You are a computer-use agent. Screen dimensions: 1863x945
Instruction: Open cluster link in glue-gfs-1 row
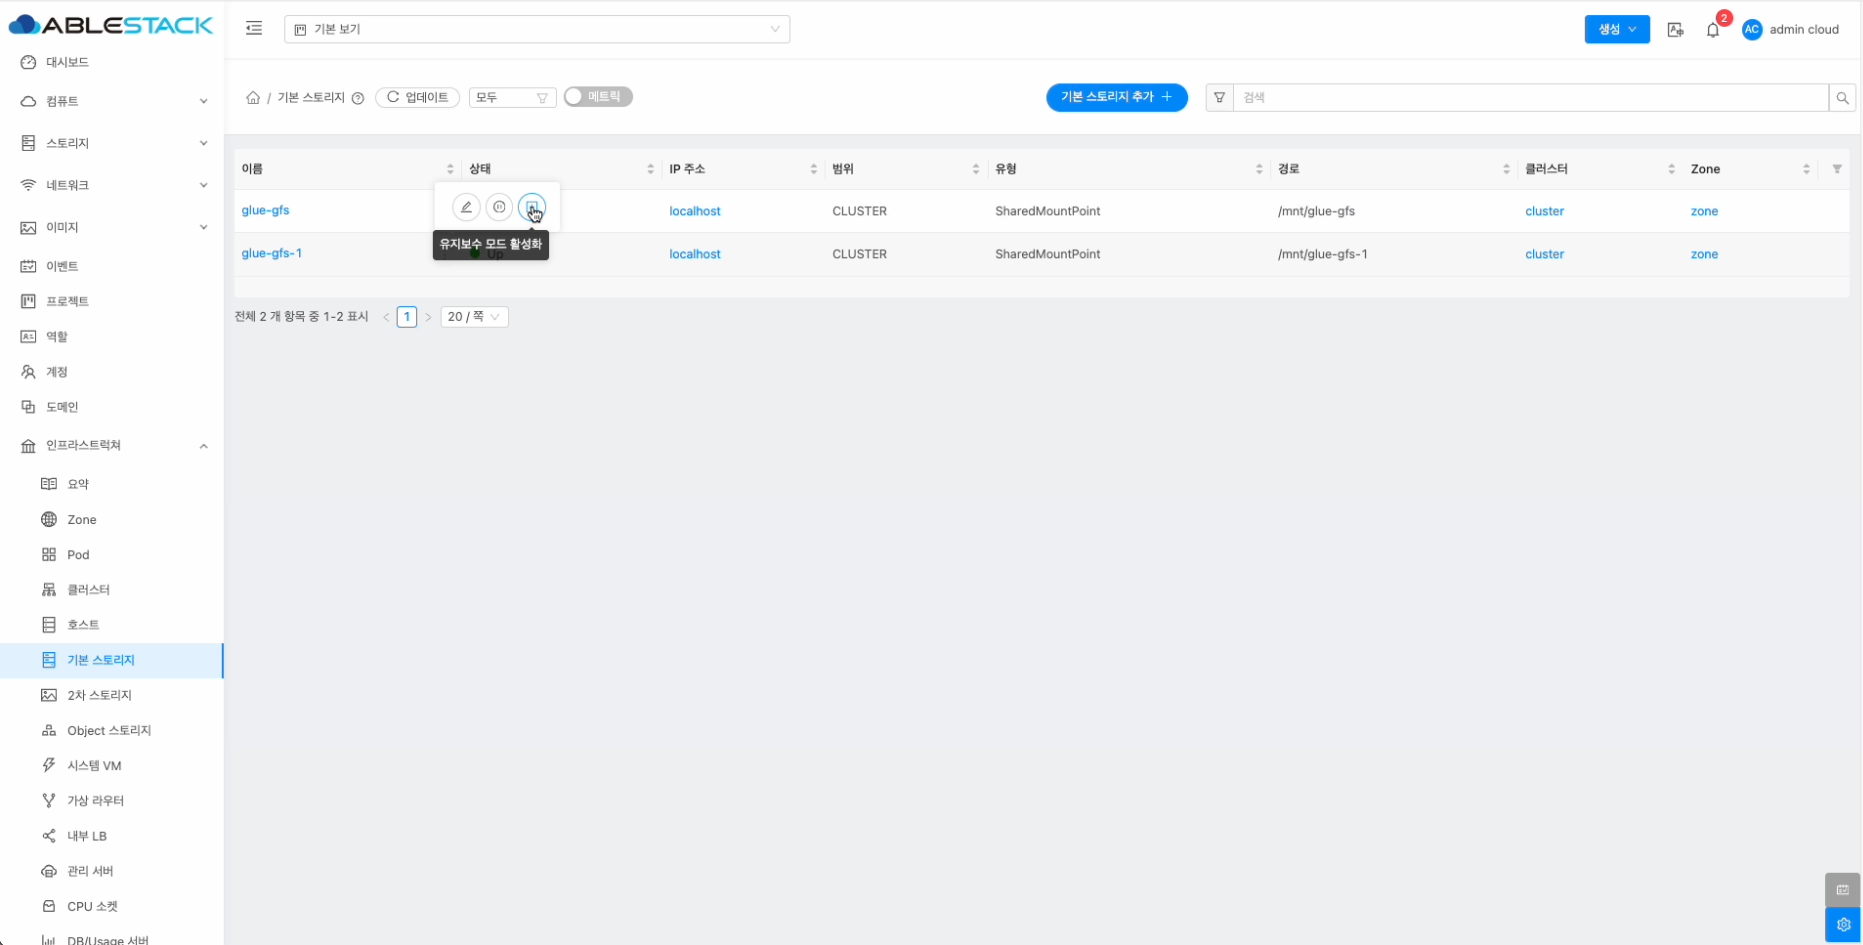coord(1544,254)
